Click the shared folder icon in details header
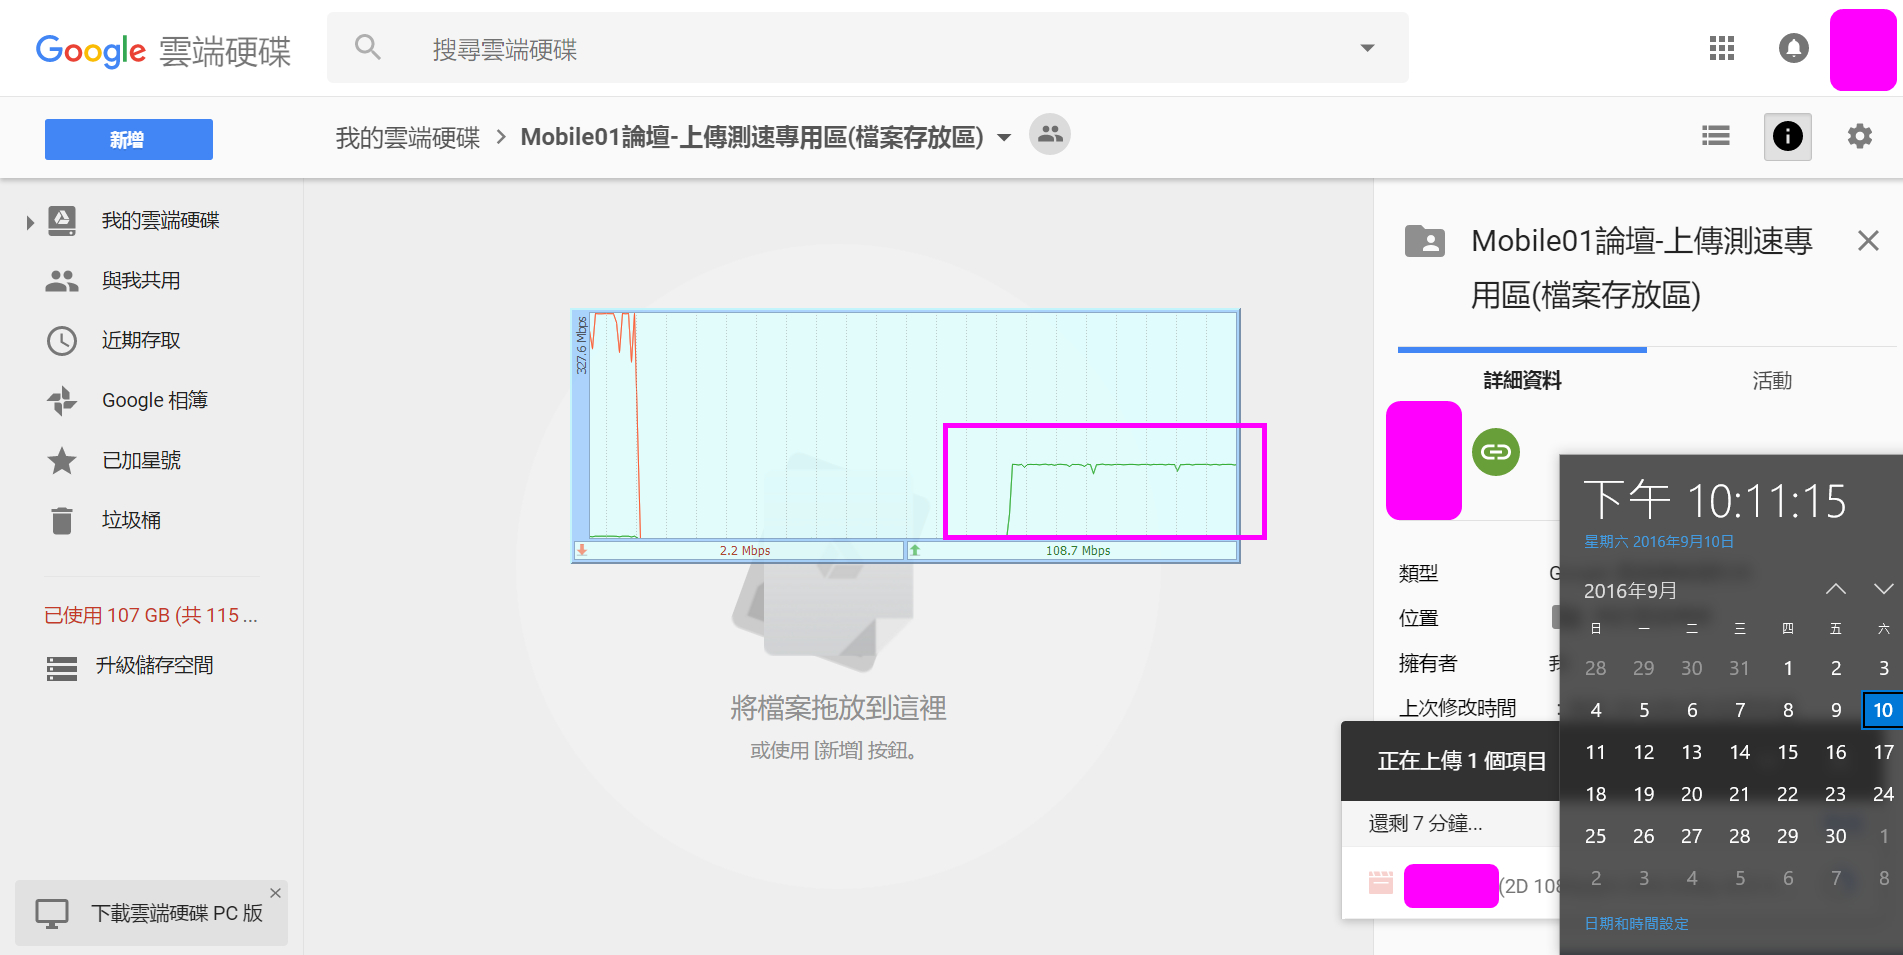This screenshot has height=955, width=1903. [1425, 241]
